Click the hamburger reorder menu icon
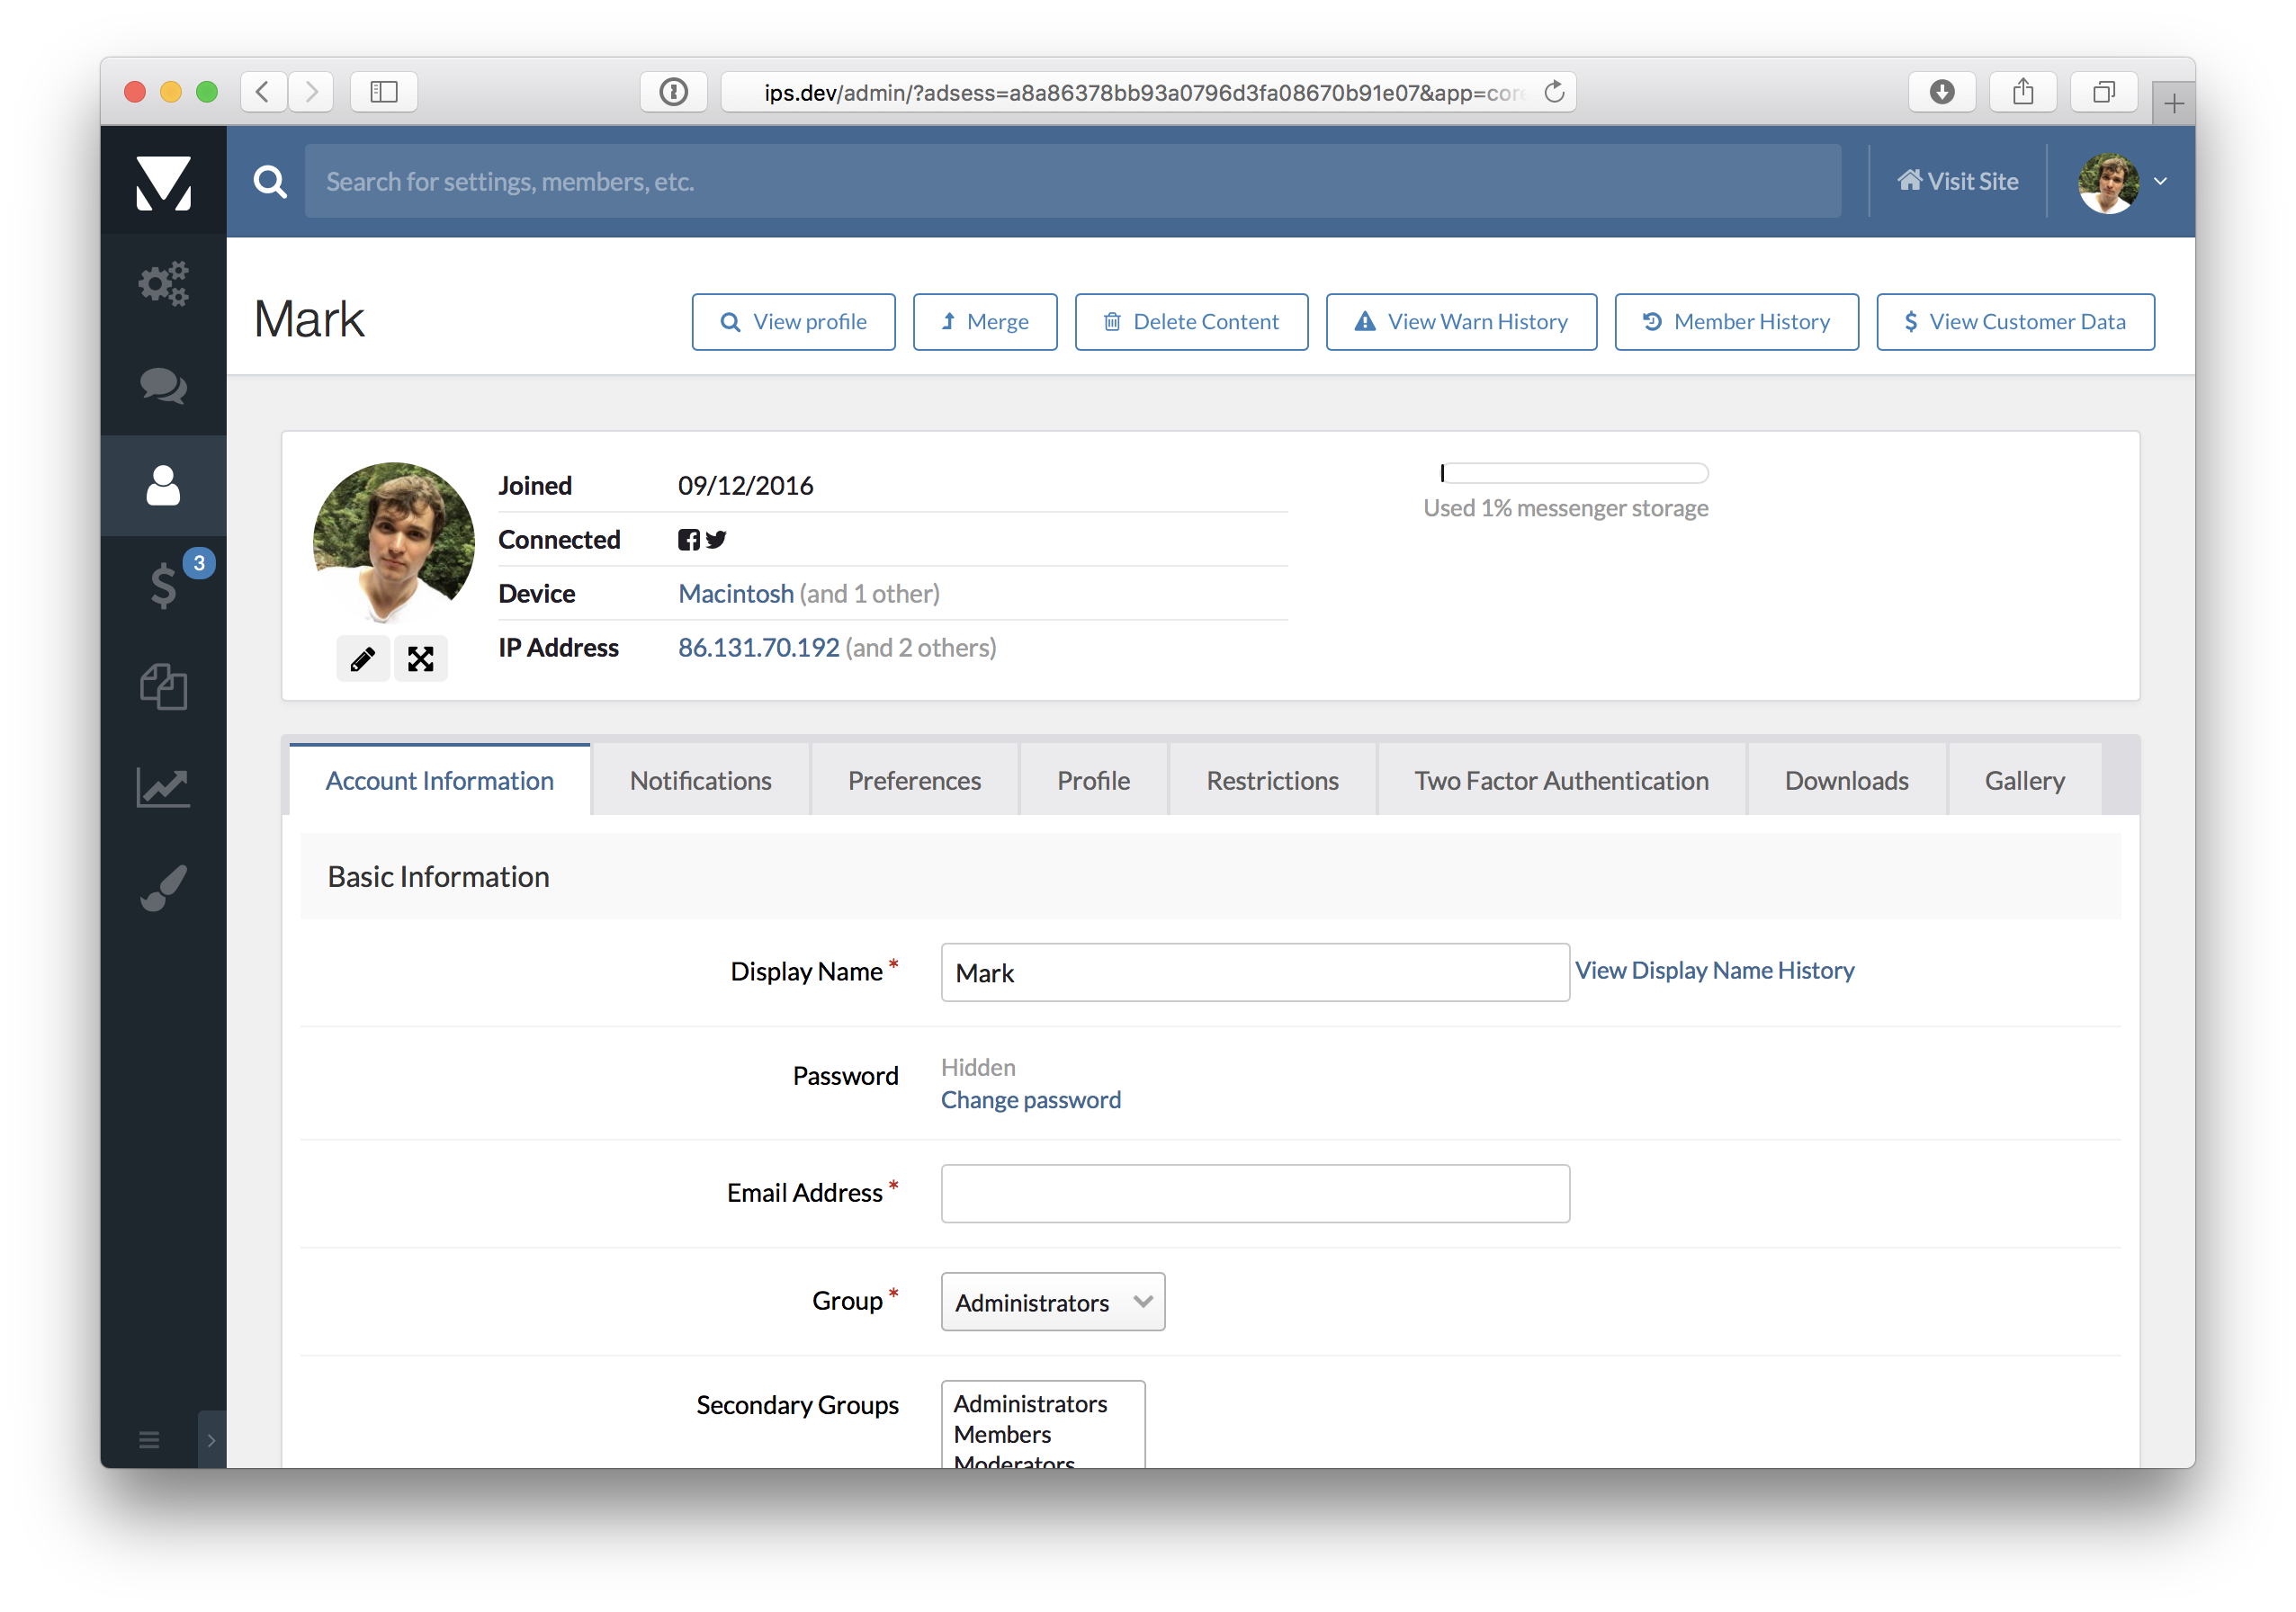2296x1612 pixels. pyautogui.click(x=149, y=1440)
